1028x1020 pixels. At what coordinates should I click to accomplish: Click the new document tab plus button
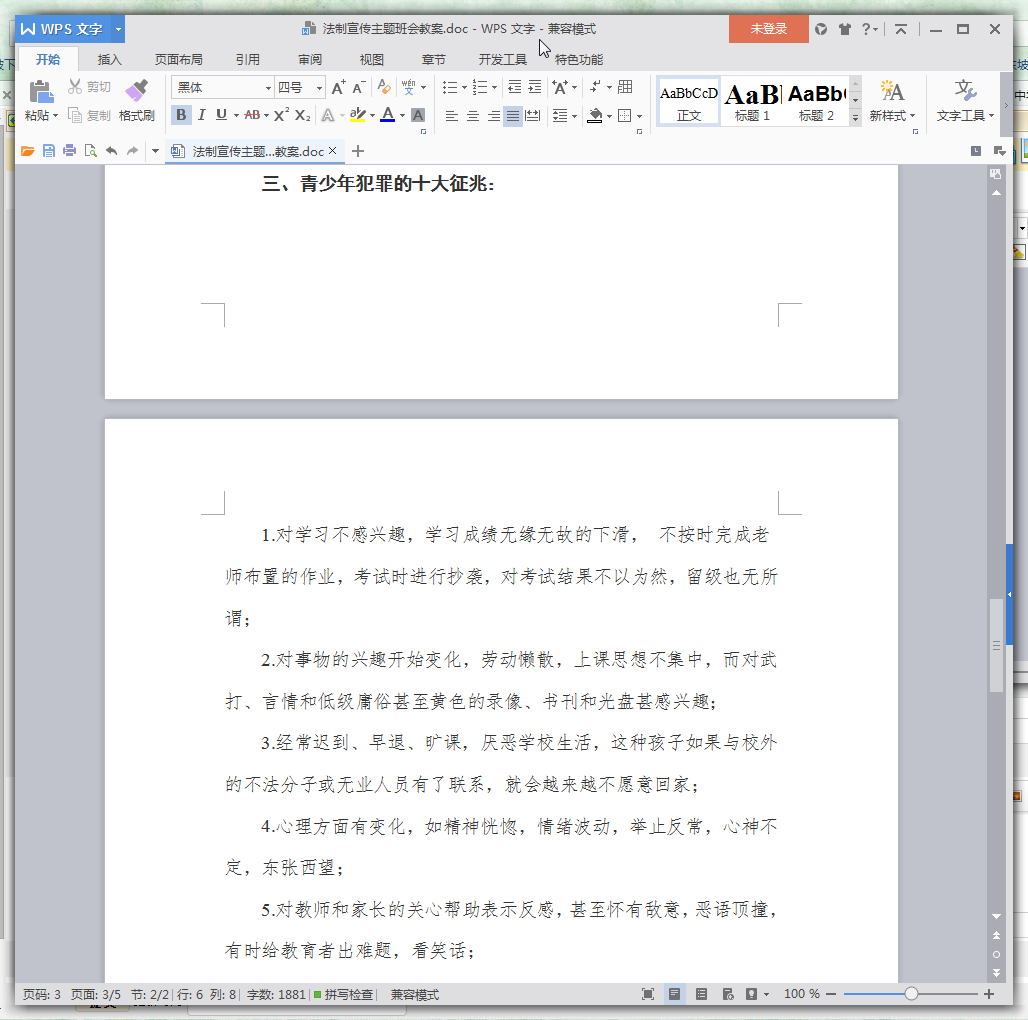click(357, 151)
